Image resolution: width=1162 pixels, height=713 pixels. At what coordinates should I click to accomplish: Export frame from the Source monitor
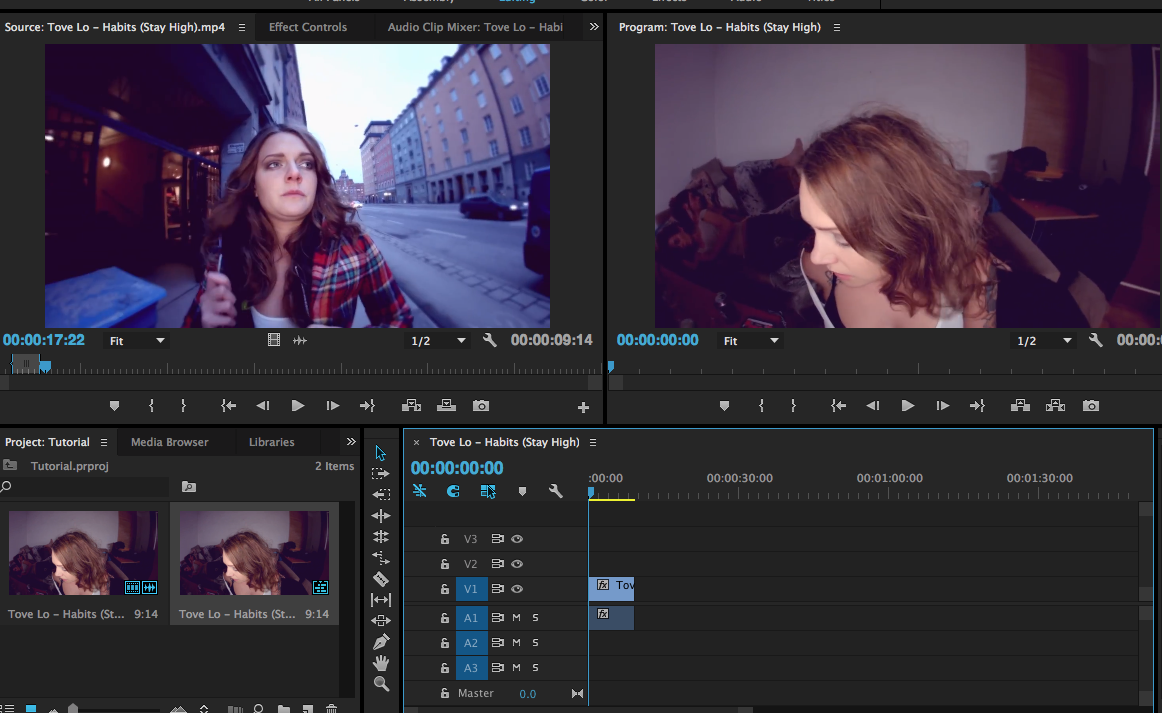(481, 406)
